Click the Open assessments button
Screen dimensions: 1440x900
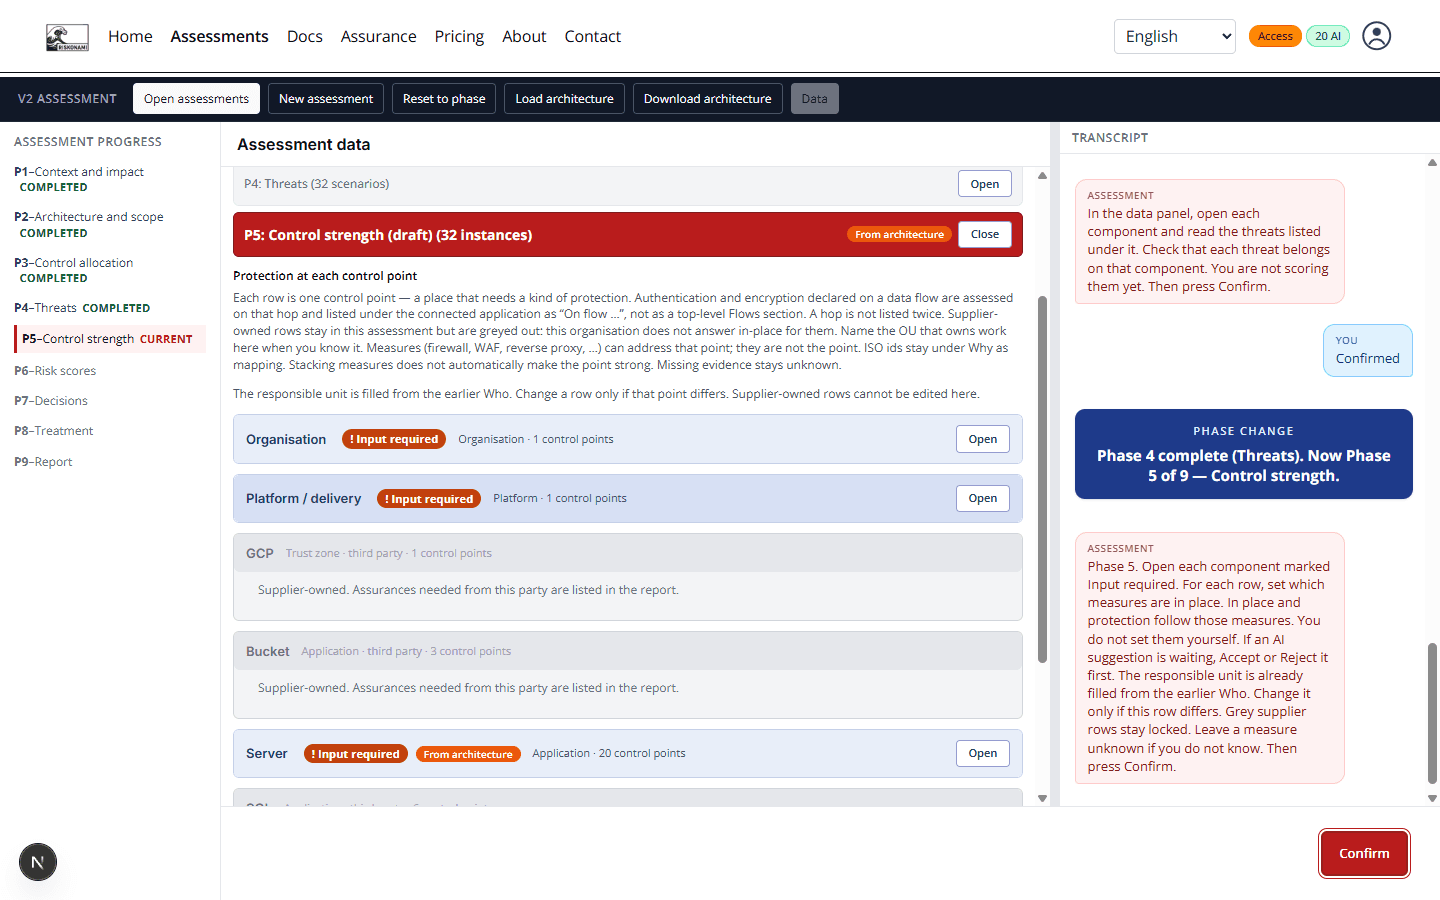[x=196, y=99]
